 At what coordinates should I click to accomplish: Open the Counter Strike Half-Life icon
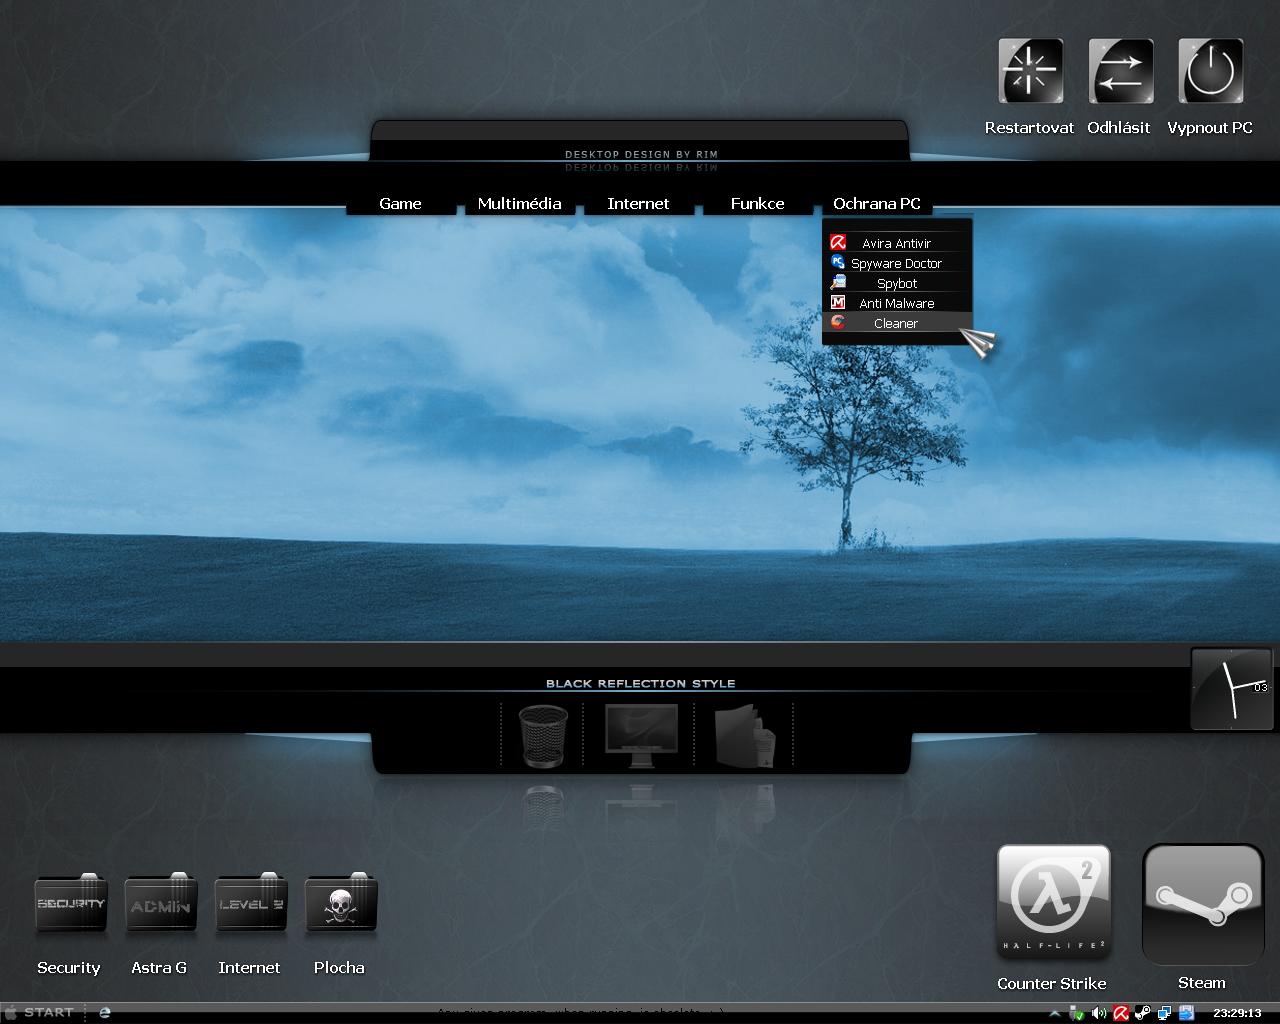point(1053,902)
